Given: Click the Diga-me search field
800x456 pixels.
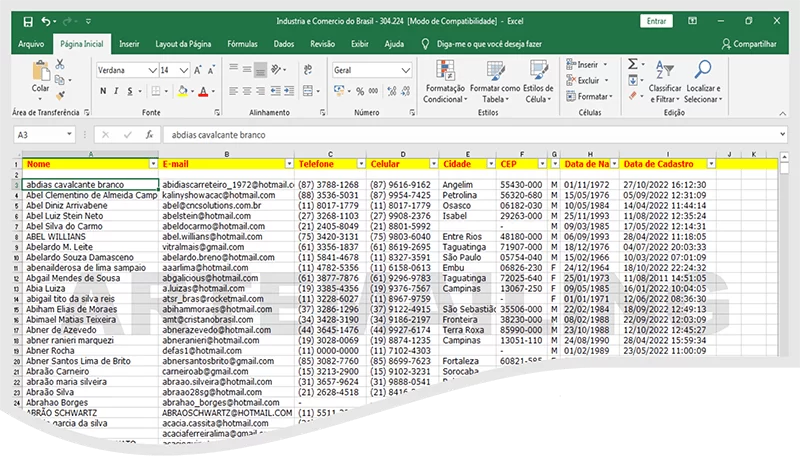Looking at the screenshot, I should tap(489, 44).
